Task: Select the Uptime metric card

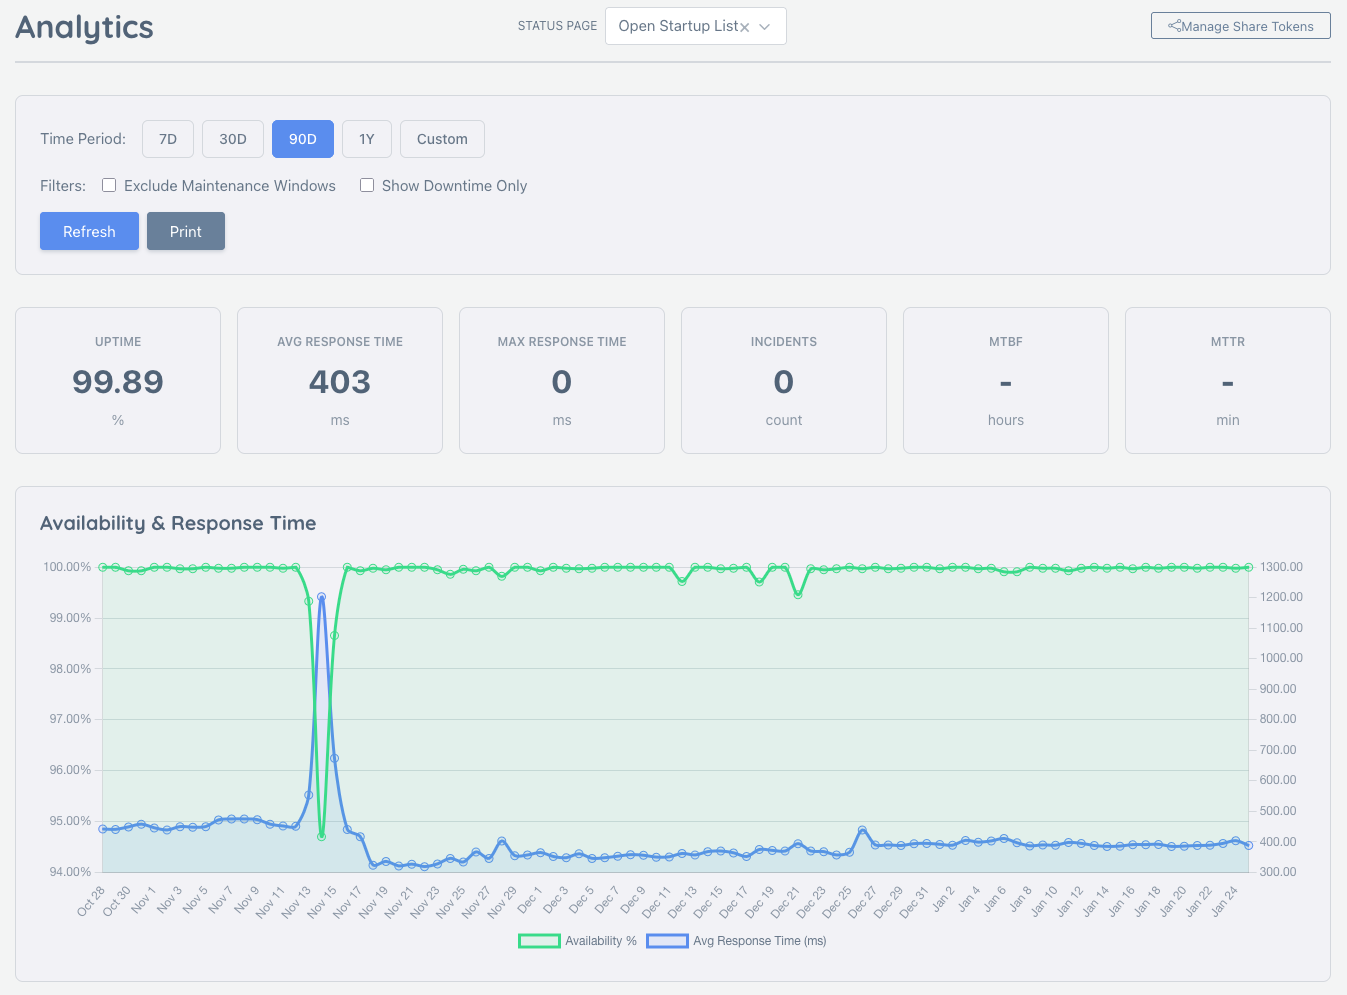Action: point(117,380)
